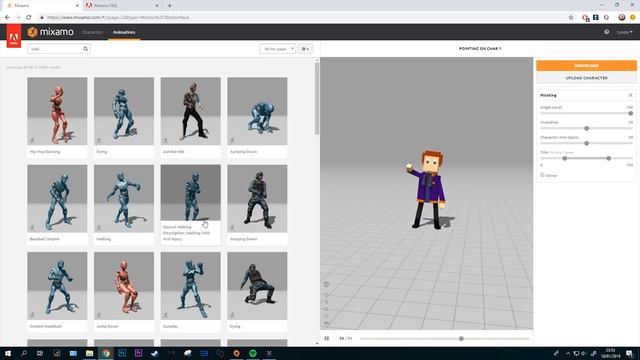The height and width of the screenshot is (360, 640).
Task: Click the Upload Character button
Action: pyautogui.click(x=586, y=78)
